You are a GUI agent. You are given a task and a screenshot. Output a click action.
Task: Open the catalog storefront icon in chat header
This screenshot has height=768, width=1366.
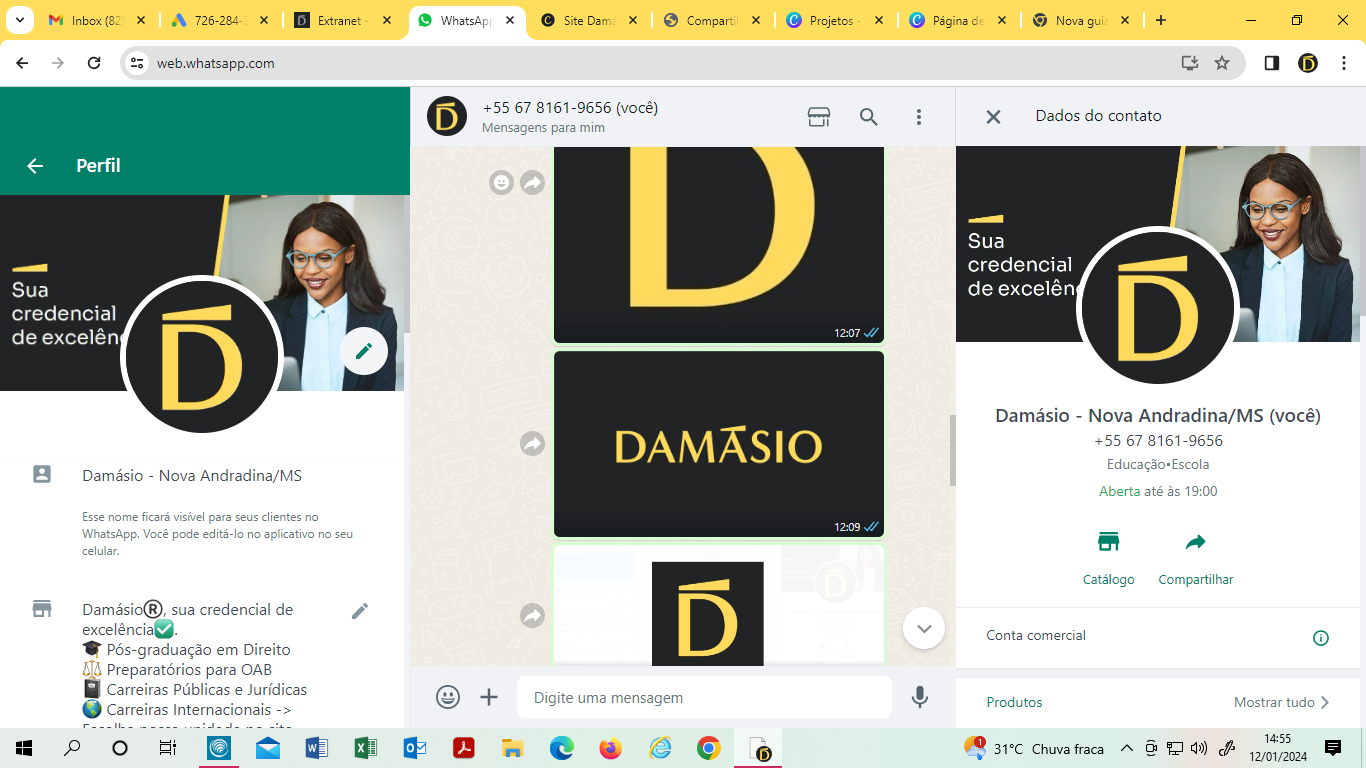click(x=819, y=117)
